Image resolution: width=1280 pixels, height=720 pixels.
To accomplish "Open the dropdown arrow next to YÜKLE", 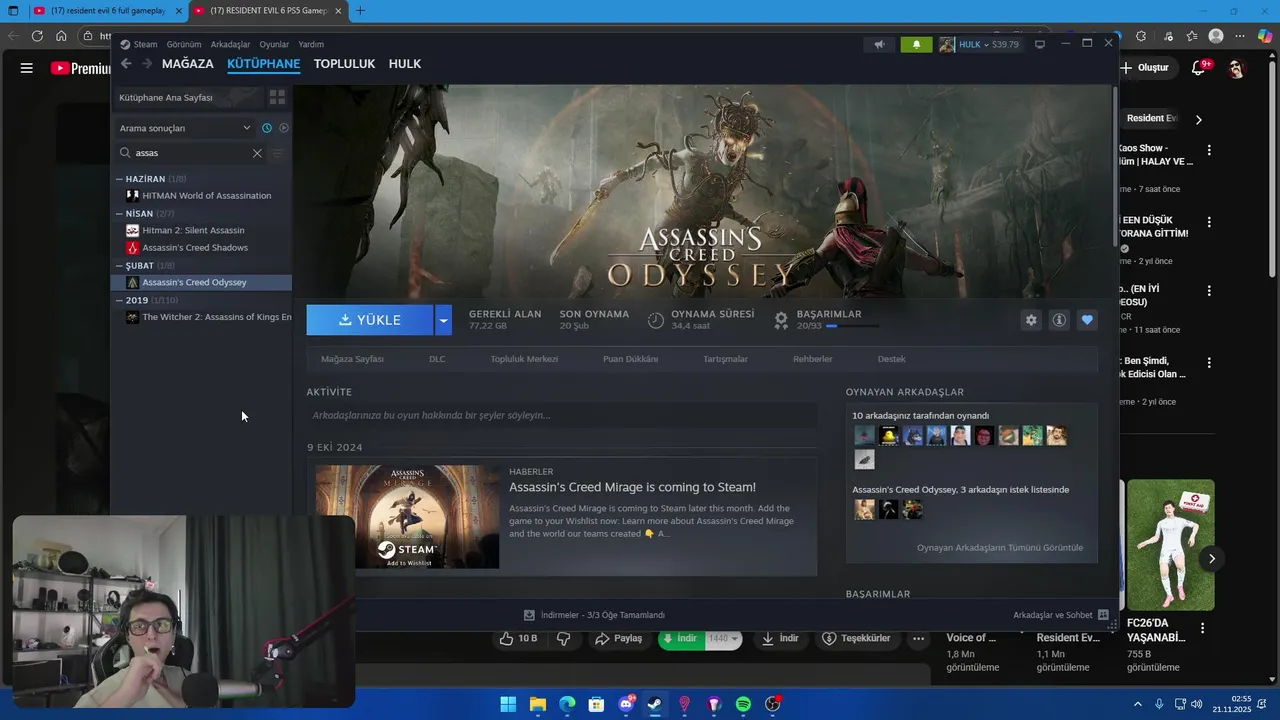I will coord(443,320).
